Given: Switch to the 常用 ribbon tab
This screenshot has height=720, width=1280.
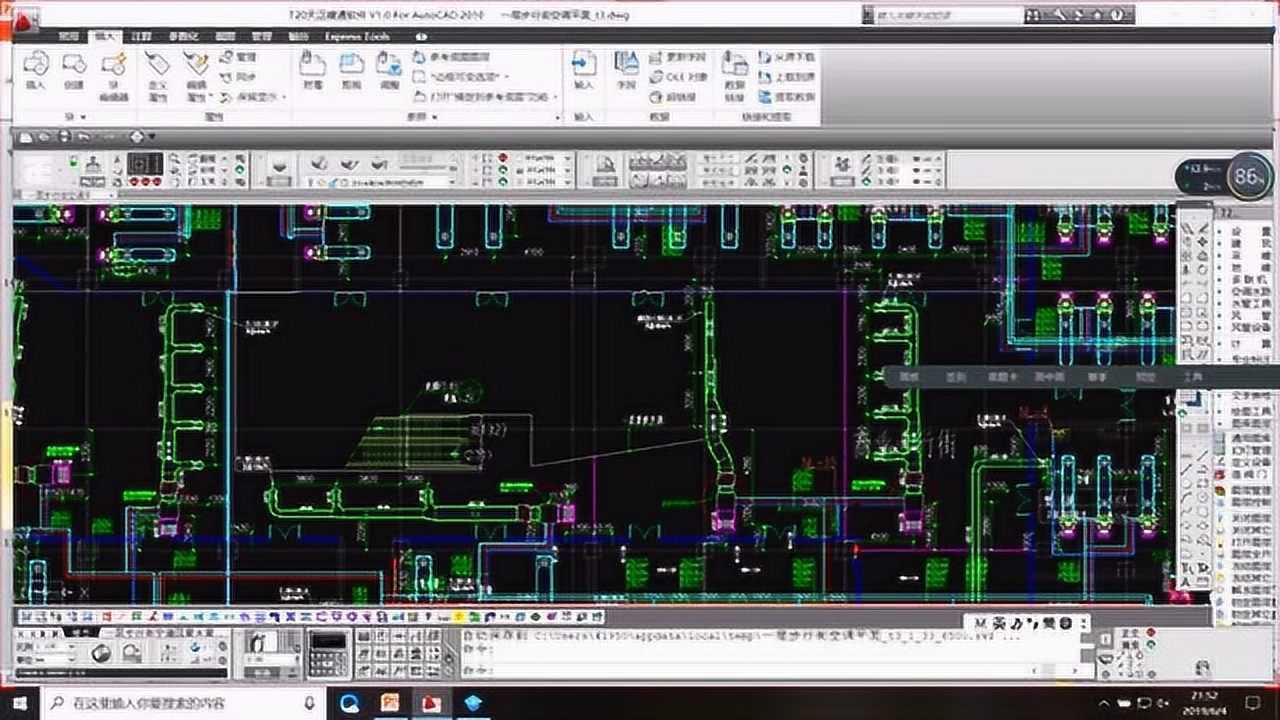Looking at the screenshot, I should point(68,37).
